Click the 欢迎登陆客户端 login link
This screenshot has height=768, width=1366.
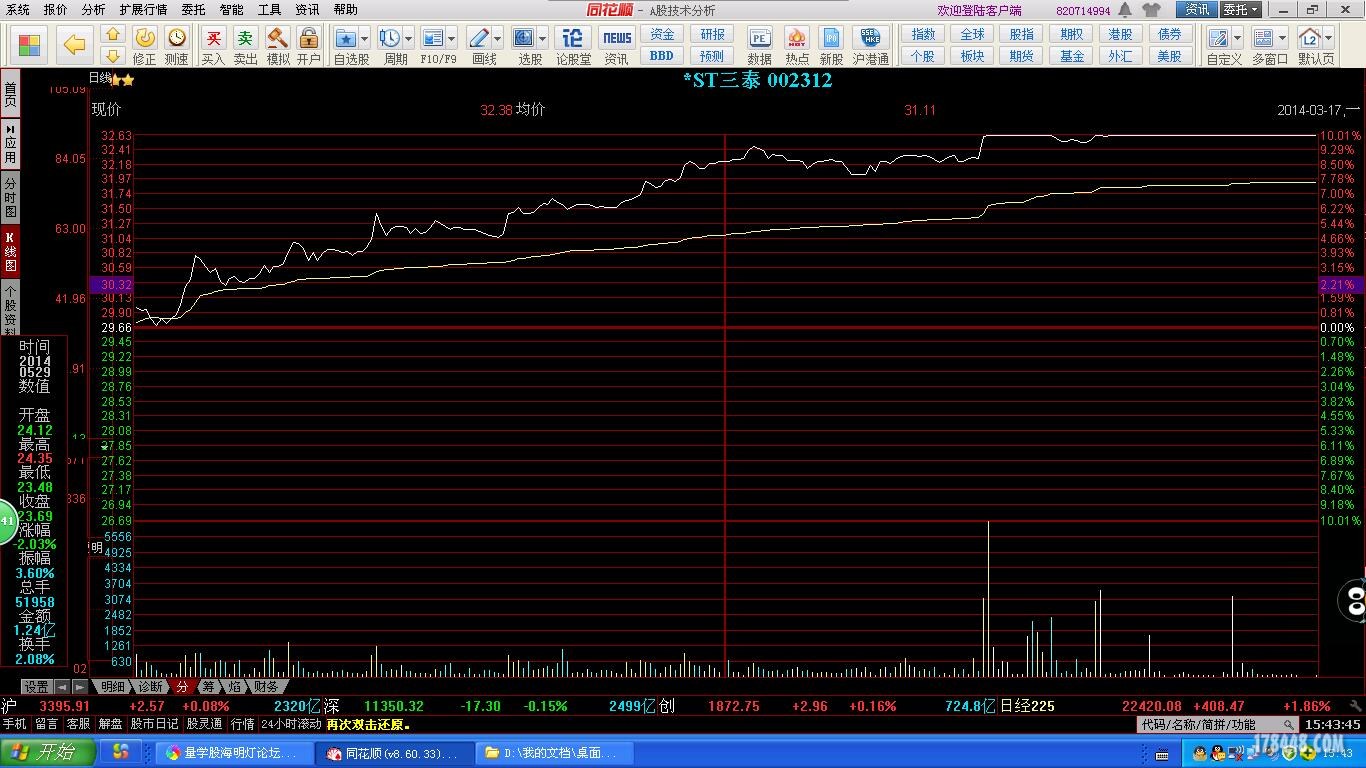(979, 10)
